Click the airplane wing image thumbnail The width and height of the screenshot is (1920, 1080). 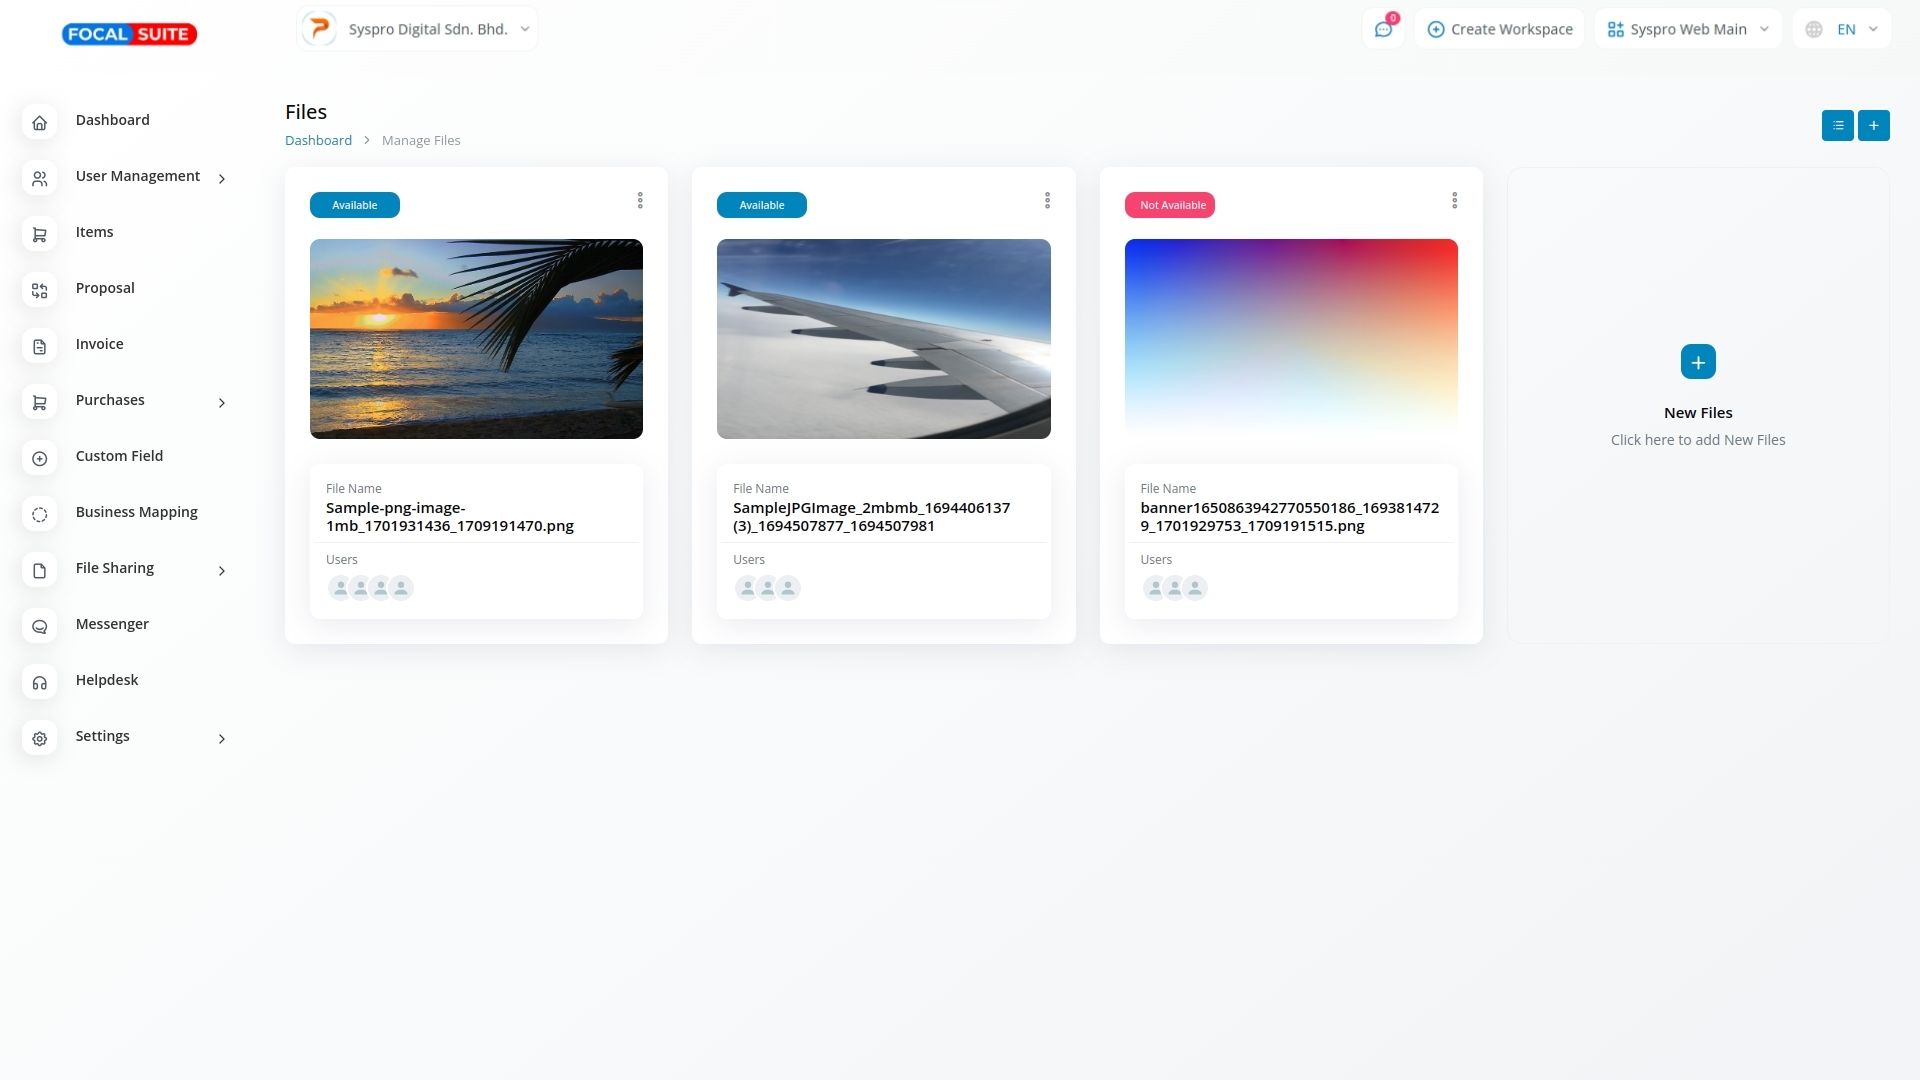883,339
